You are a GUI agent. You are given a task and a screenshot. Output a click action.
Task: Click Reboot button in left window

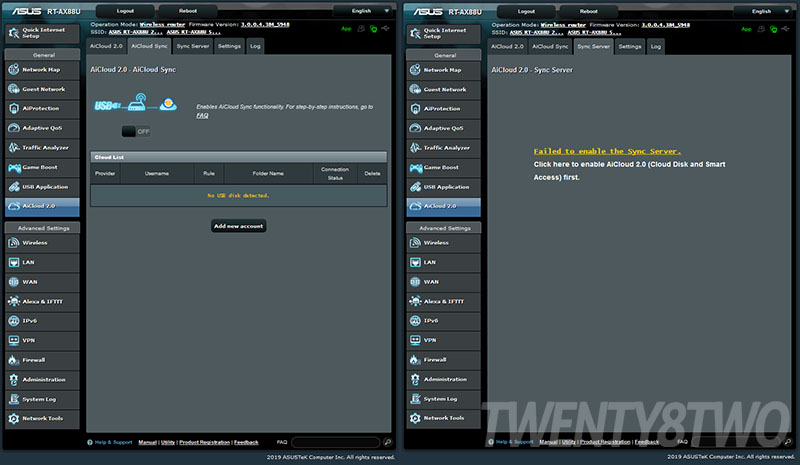tap(188, 11)
